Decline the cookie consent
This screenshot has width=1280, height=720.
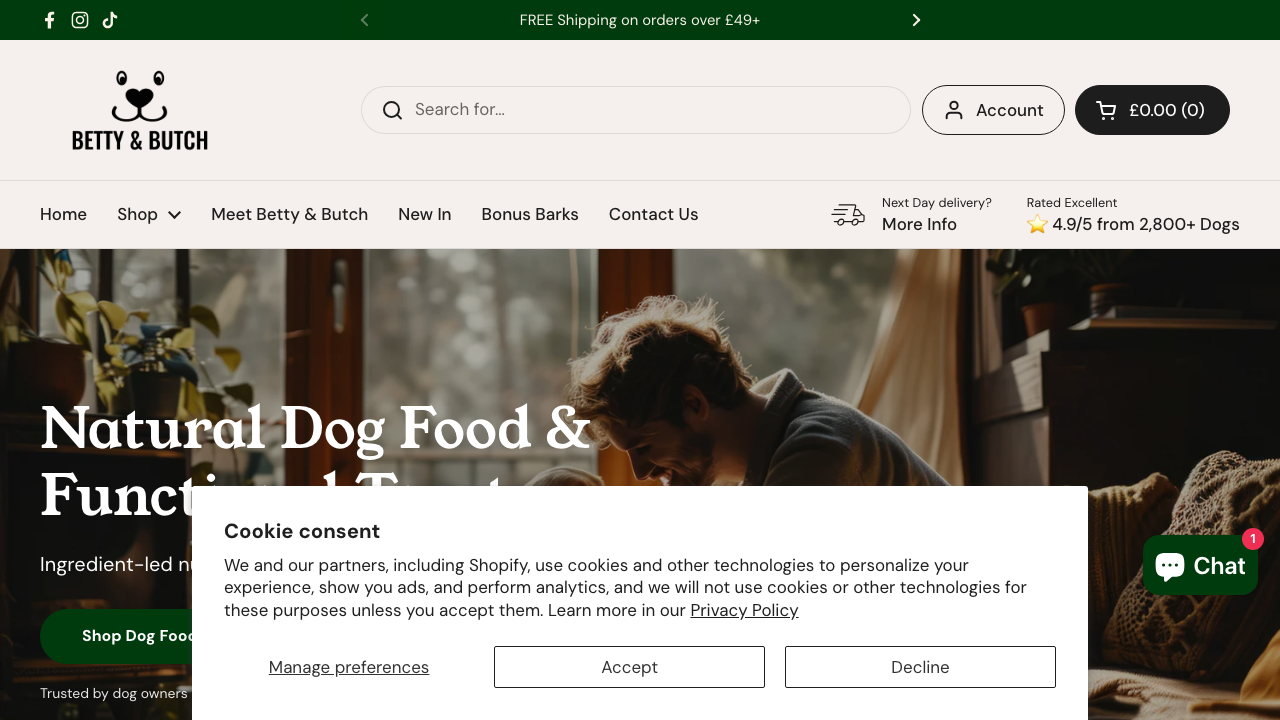point(920,667)
